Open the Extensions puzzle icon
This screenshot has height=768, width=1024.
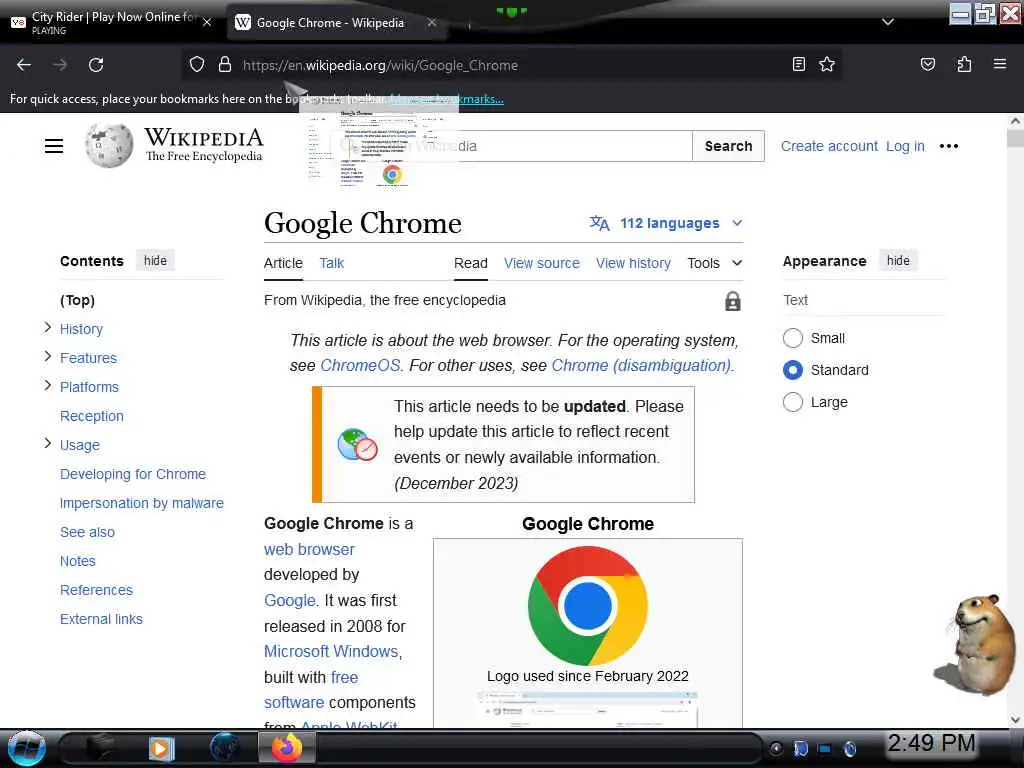coord(964,64)
